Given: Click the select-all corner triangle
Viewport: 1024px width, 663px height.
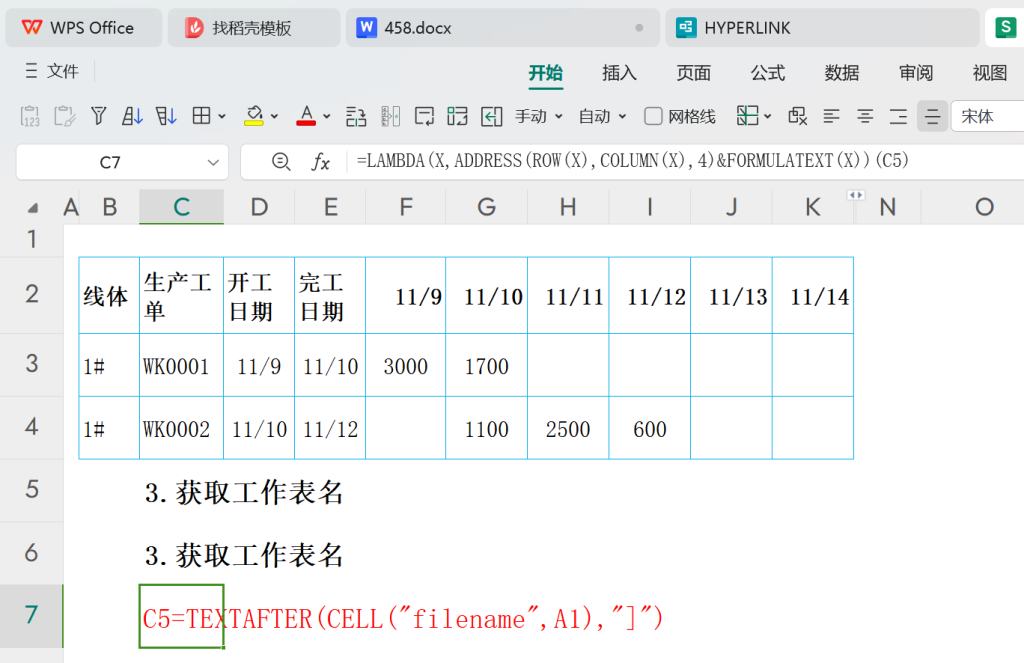Looking at the screenshot, I should click(x=32, y=208).
